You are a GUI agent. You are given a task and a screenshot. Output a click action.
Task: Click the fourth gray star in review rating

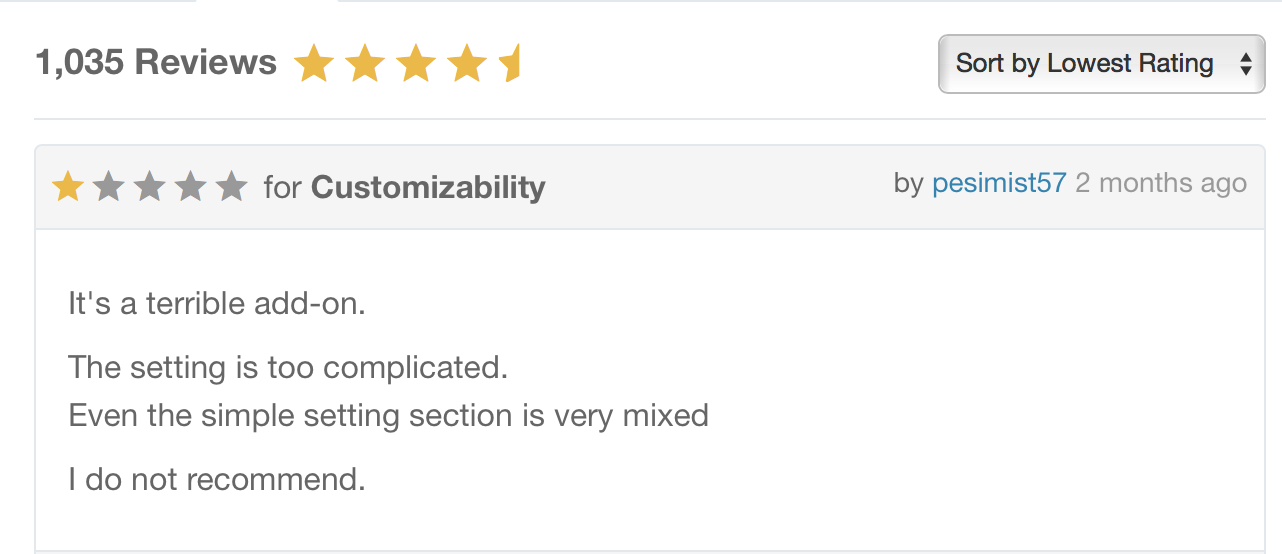click(190, 186)
